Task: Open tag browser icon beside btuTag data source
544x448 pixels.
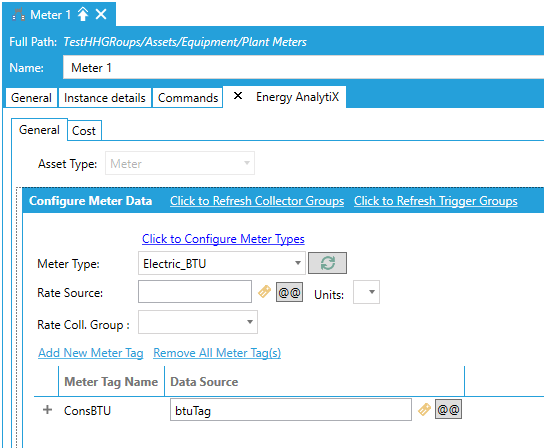Action: coord(424,409)
